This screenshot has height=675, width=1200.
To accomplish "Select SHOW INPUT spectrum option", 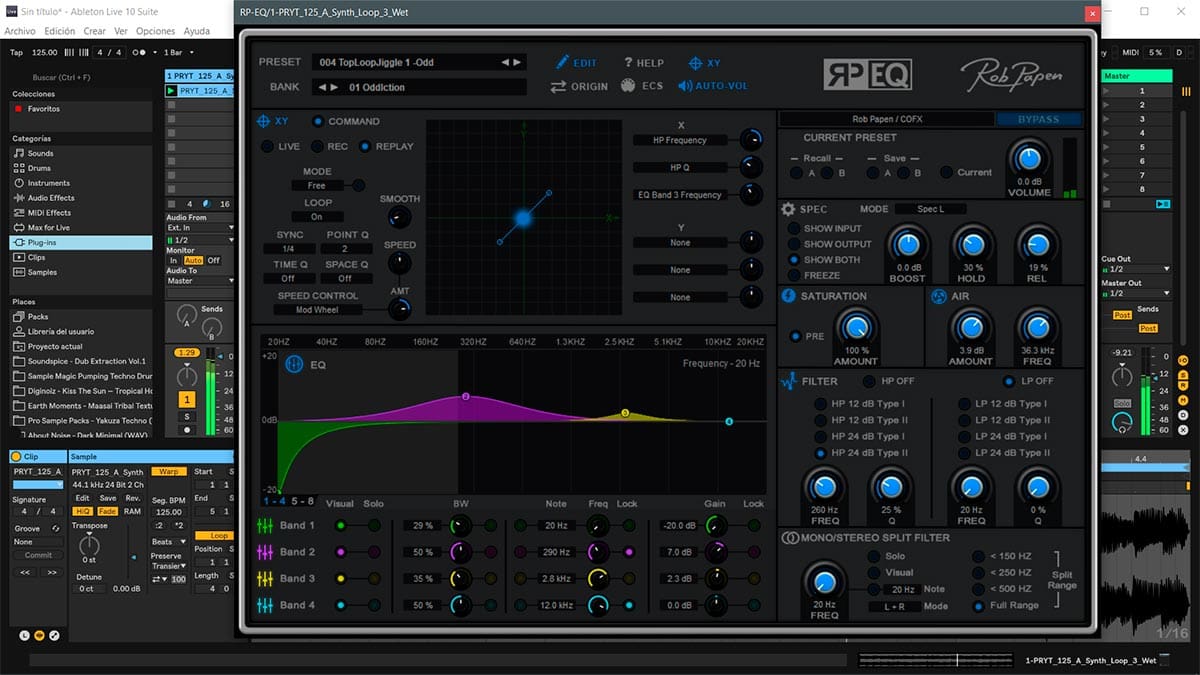I will 794,229.
